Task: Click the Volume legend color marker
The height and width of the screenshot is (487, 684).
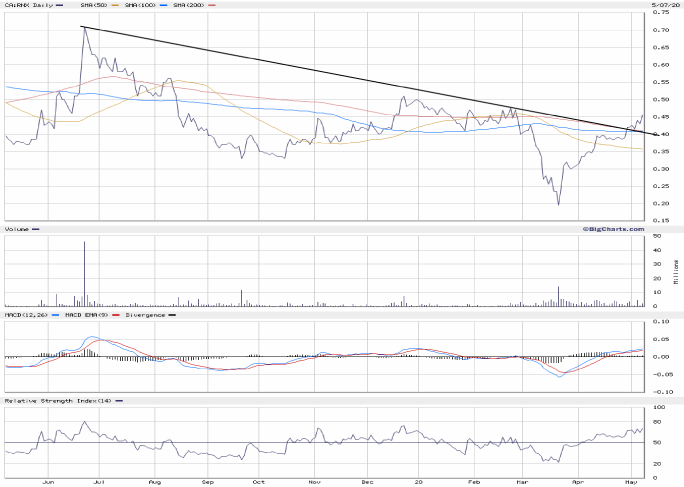Action: (x=35, y=229)
